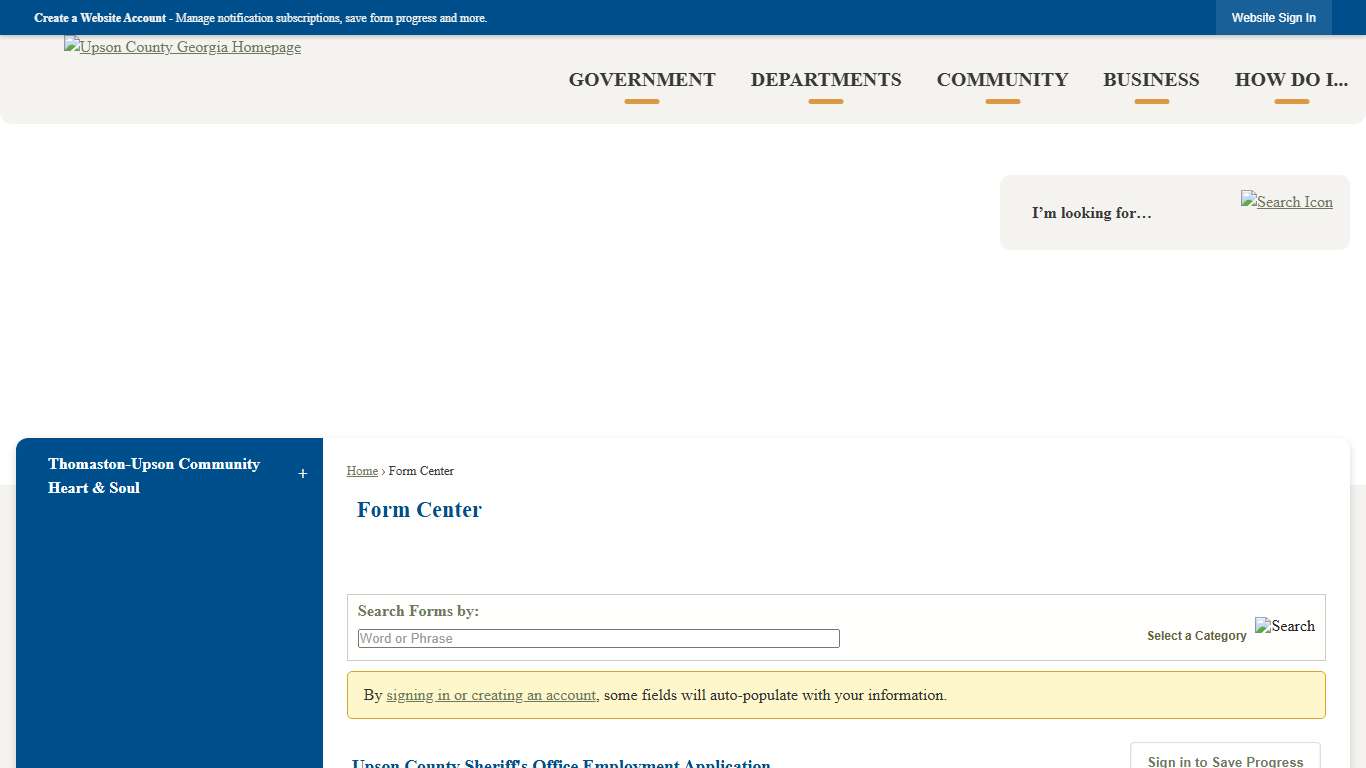This screenshot has width=1366, height=768.
Task: Open the BUSINESS navigation menu
Action: 1151,80
